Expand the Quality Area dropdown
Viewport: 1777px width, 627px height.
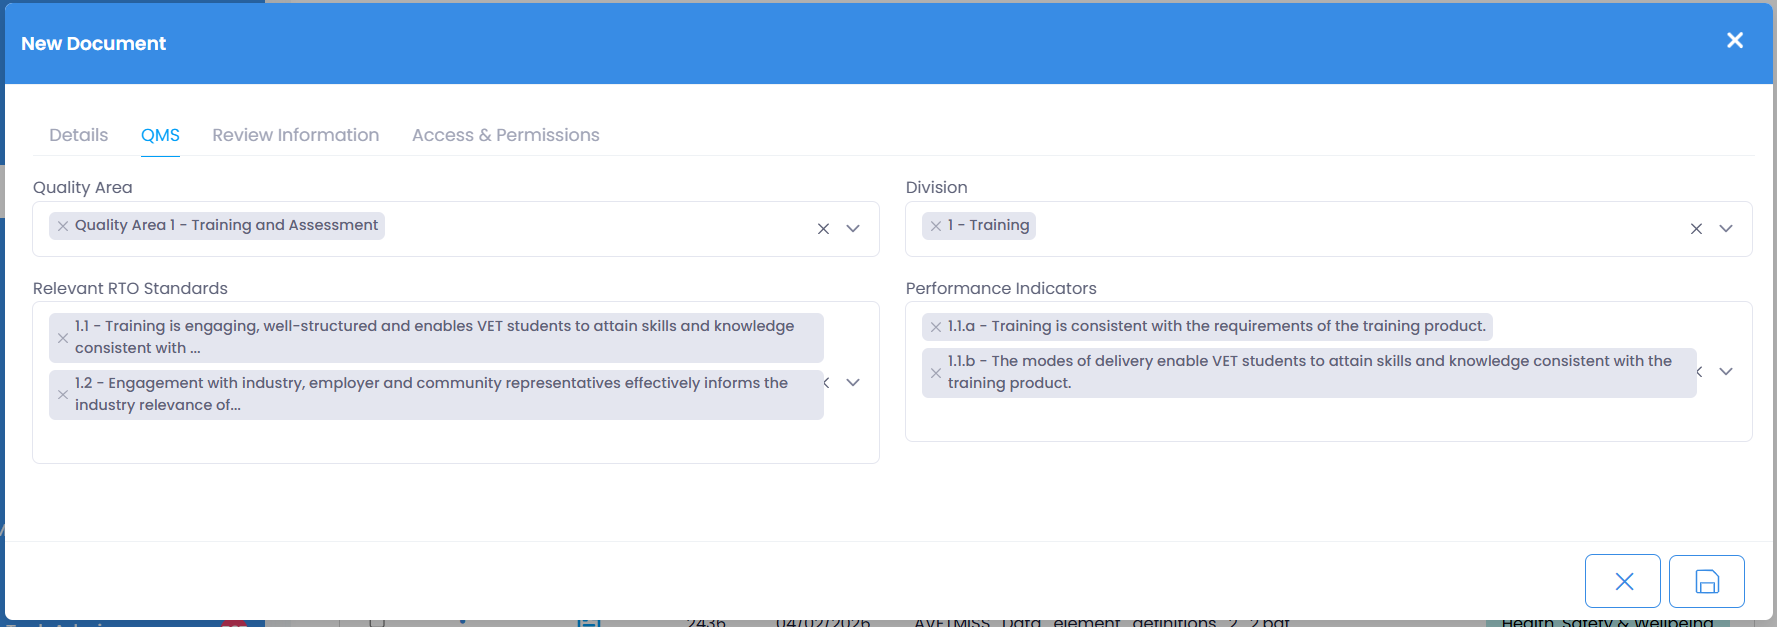point(853,229)
